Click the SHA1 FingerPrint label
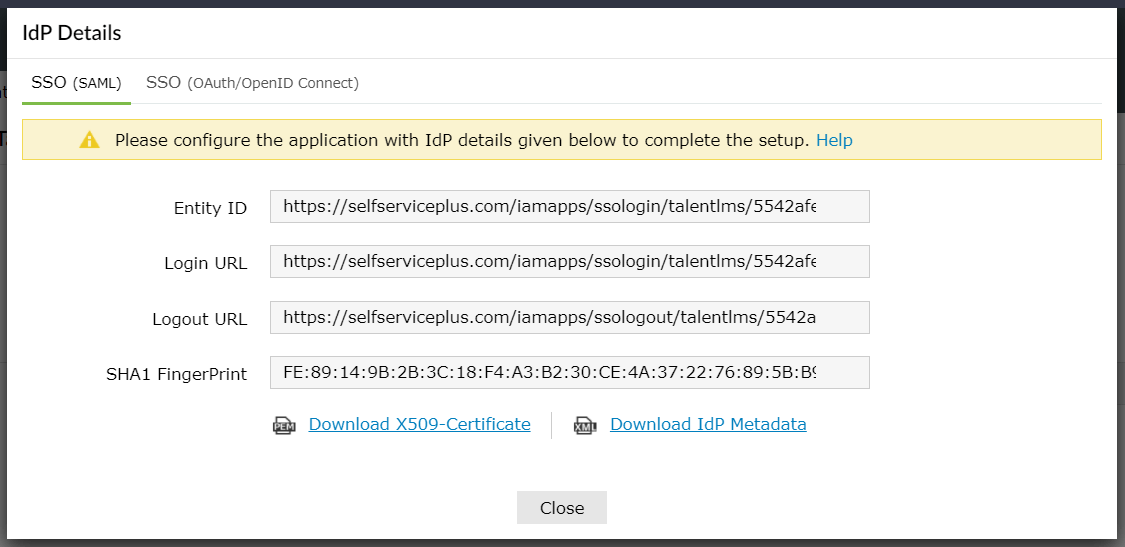 click(176, 374)
